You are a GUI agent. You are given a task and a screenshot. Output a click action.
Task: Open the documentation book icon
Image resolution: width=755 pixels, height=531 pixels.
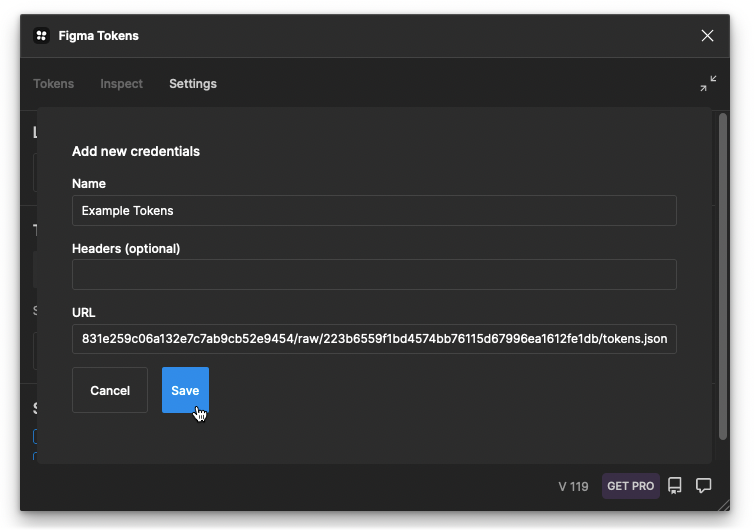[675, 486]
